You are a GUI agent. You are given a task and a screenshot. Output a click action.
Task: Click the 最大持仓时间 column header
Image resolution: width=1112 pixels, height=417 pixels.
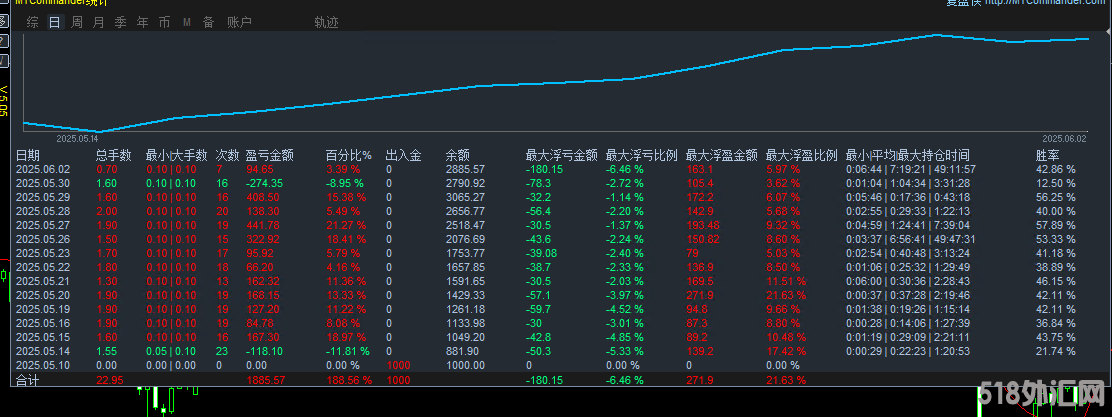[x=934, y=155]
